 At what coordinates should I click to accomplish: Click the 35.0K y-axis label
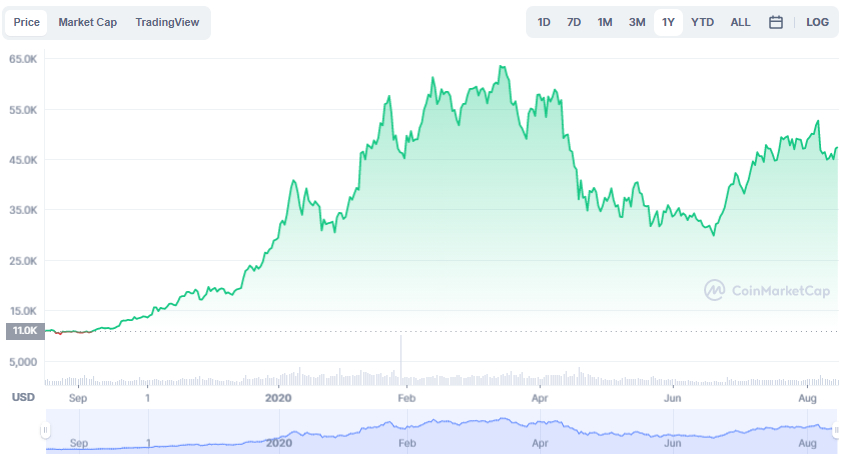(x=23, y=210)
